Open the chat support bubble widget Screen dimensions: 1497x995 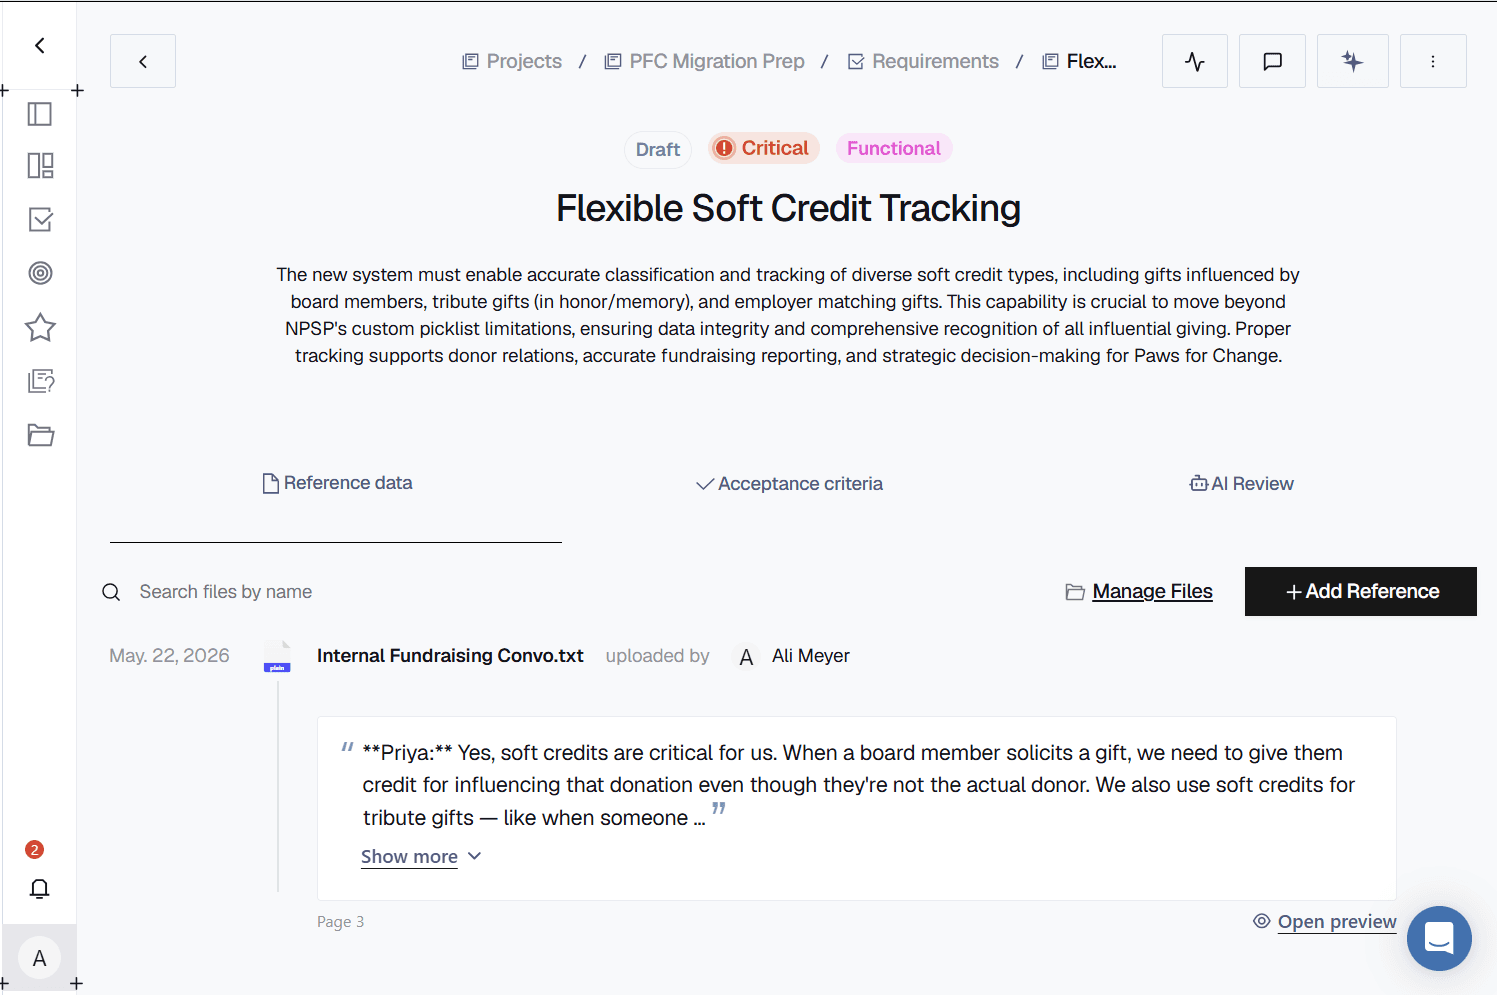click(x=1439, y=938)
